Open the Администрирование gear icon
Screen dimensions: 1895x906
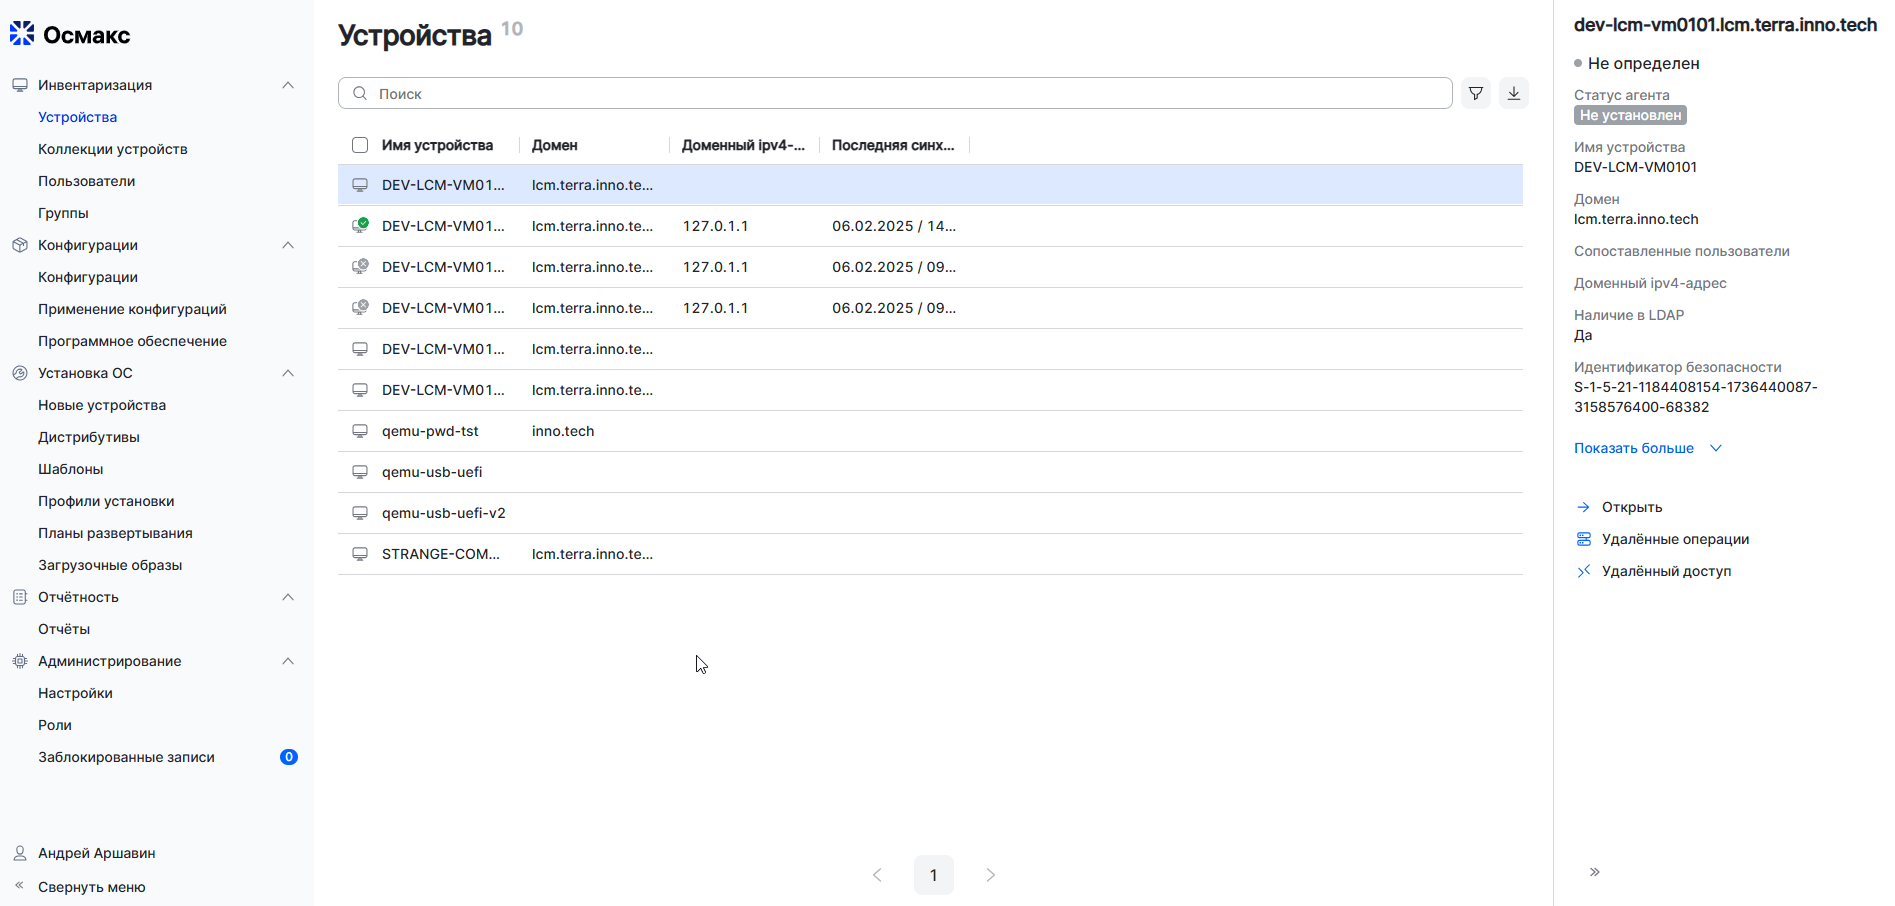(20, 661)
